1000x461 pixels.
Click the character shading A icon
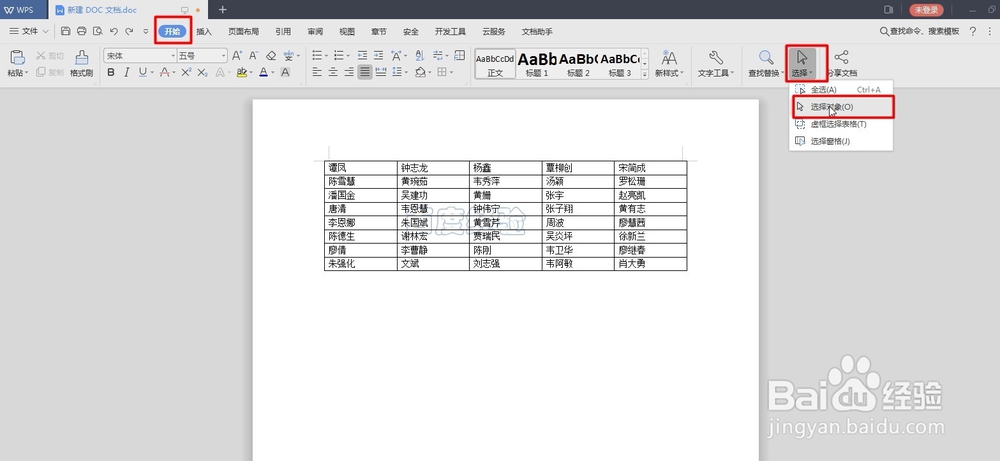(285, 73)
